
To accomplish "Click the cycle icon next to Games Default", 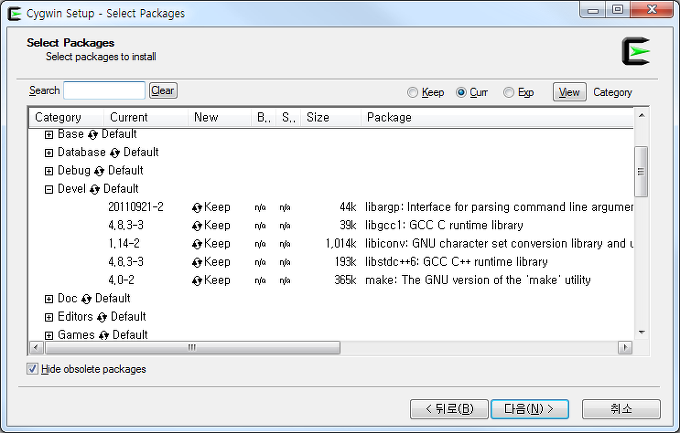I will (x=104, y=335).
